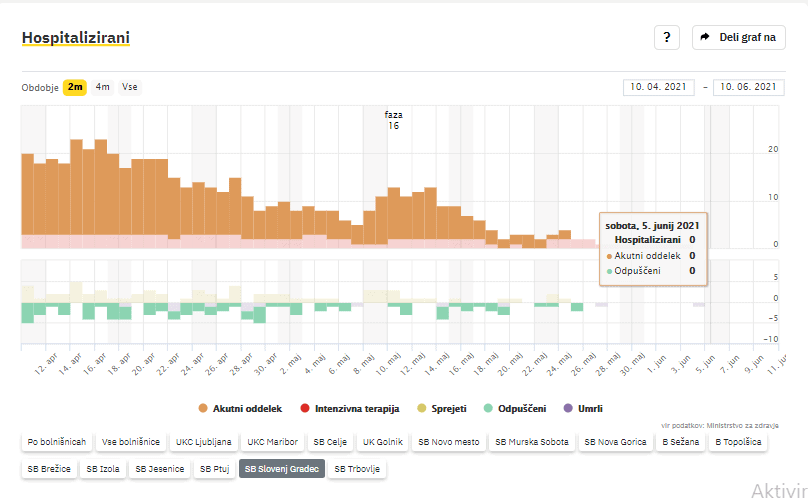Open the end date field 10. 06. 2021
The image size is (808, 502).
coord(747,87)
